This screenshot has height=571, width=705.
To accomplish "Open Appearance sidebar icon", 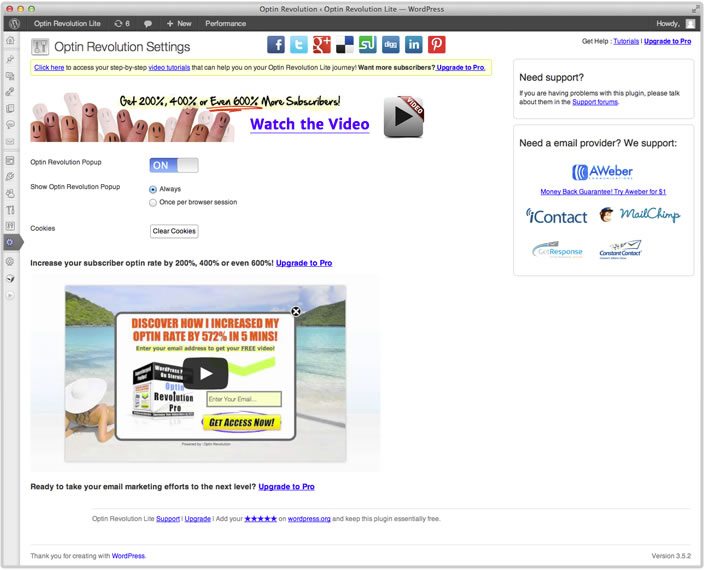I will tap(10, 161).
